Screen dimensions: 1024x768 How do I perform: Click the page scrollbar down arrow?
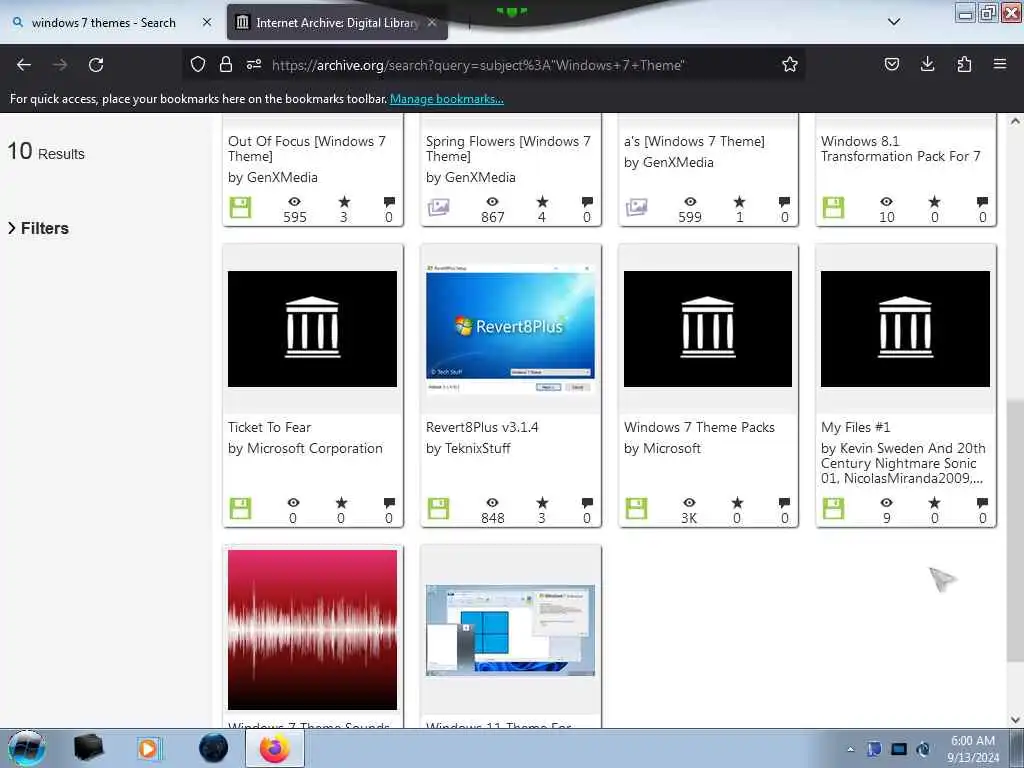click(x=1015, y=720)
